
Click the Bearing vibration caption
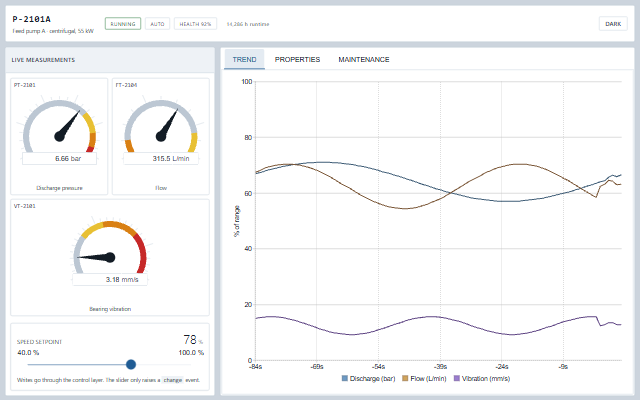(110, 309)
